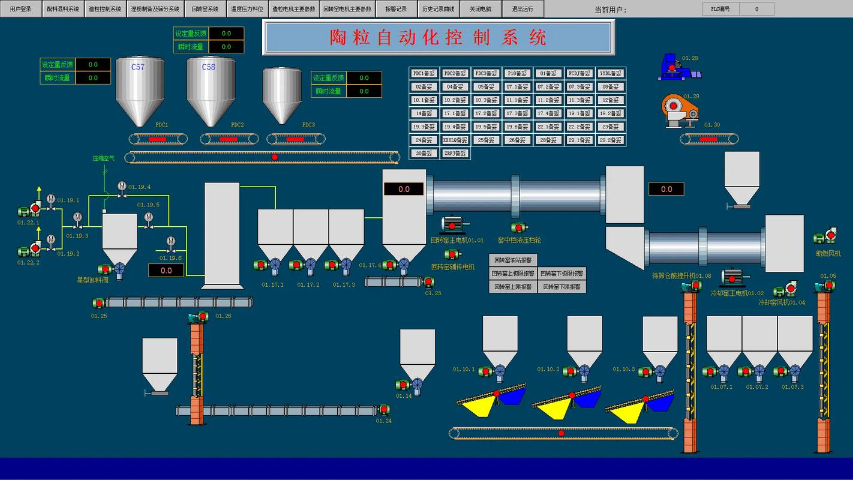Open the 历史记录曲线 page
Viewport: 853px width, 480px height.
pyautogui.click(x=438, y=9)
